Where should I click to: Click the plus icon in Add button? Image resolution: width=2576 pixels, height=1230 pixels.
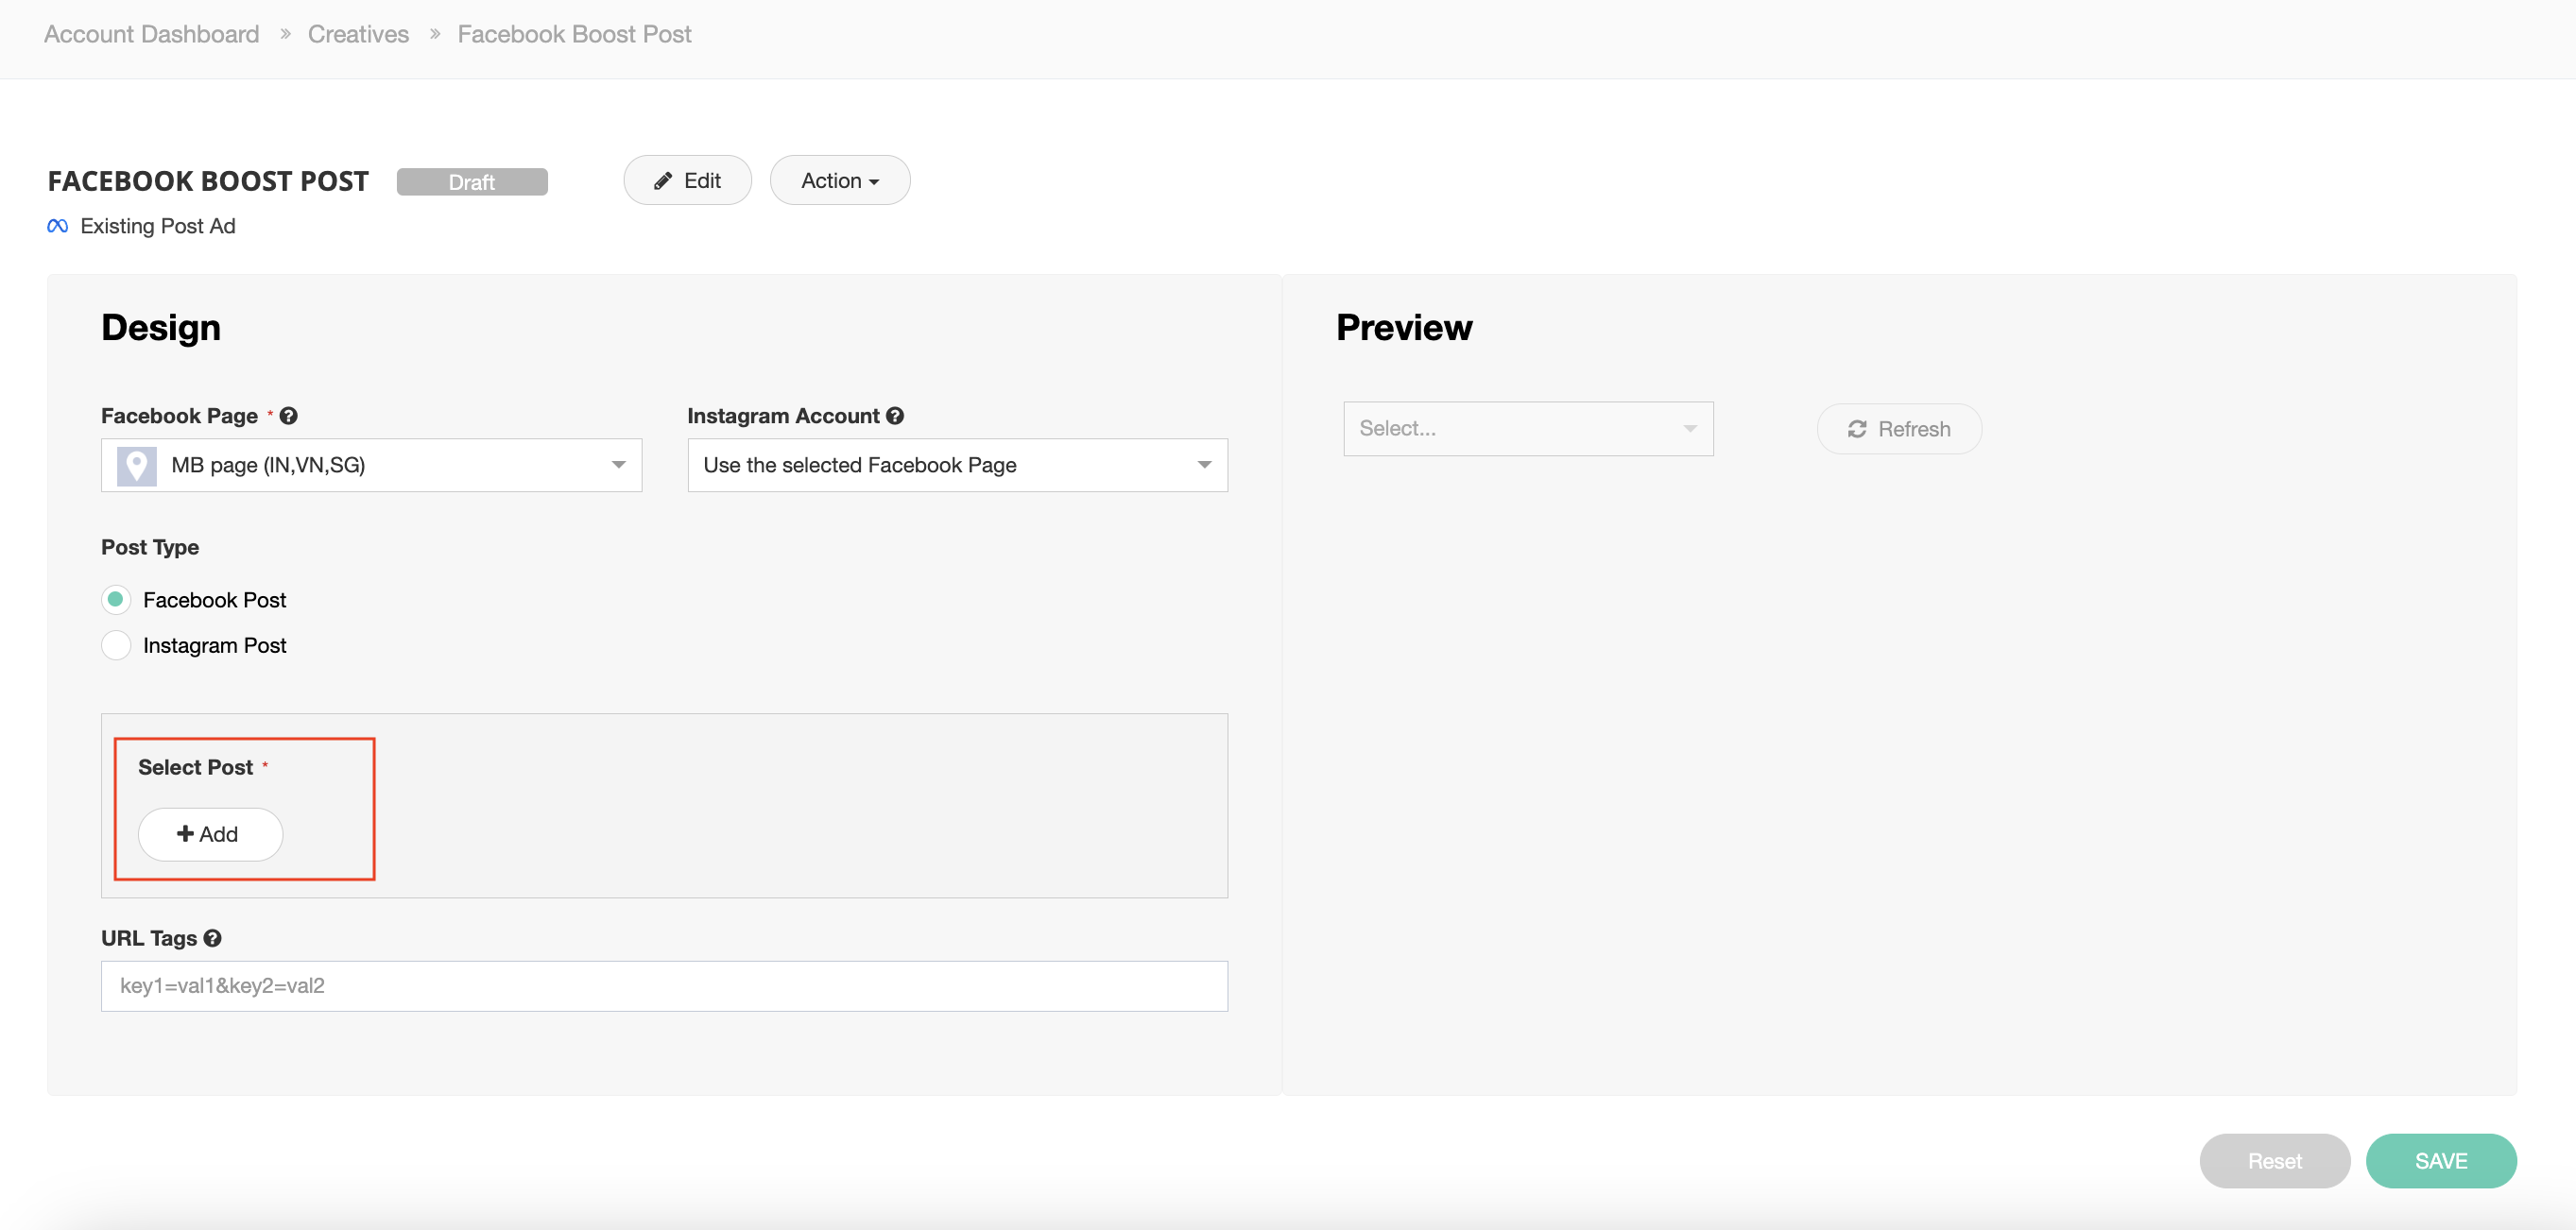pos(185,834)
